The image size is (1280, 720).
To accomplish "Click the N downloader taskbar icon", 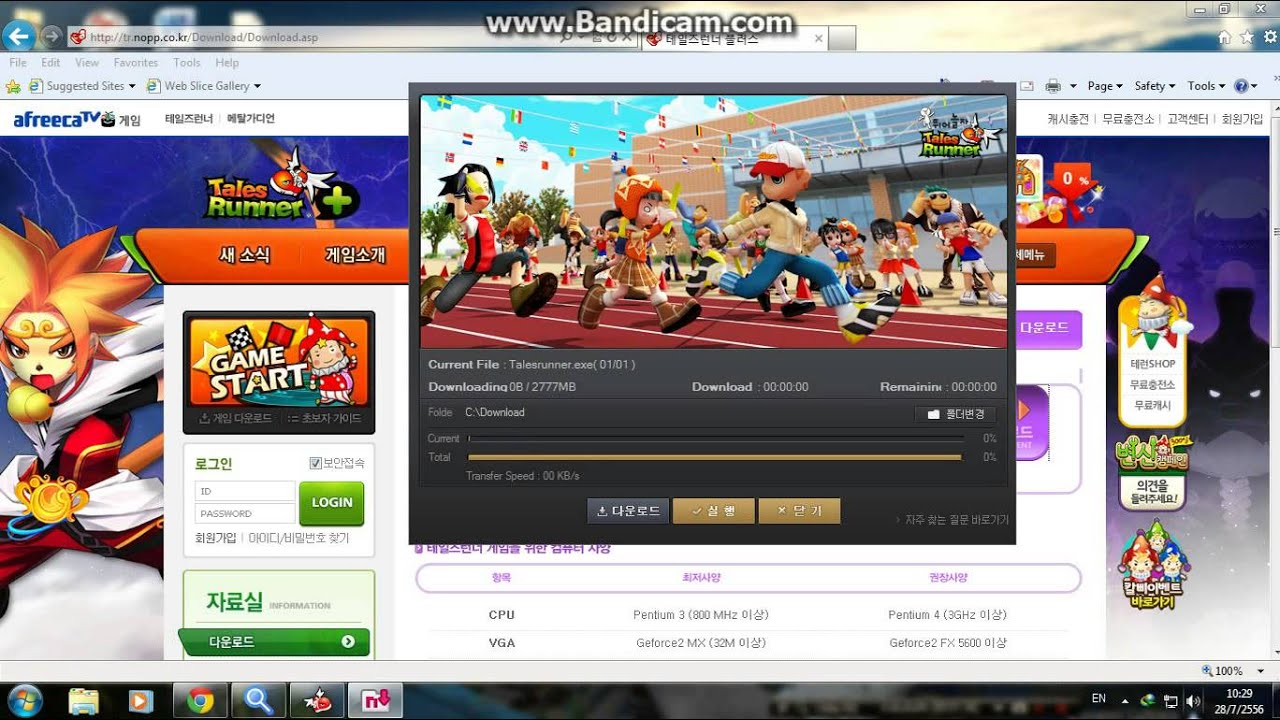I will [376, 700].
